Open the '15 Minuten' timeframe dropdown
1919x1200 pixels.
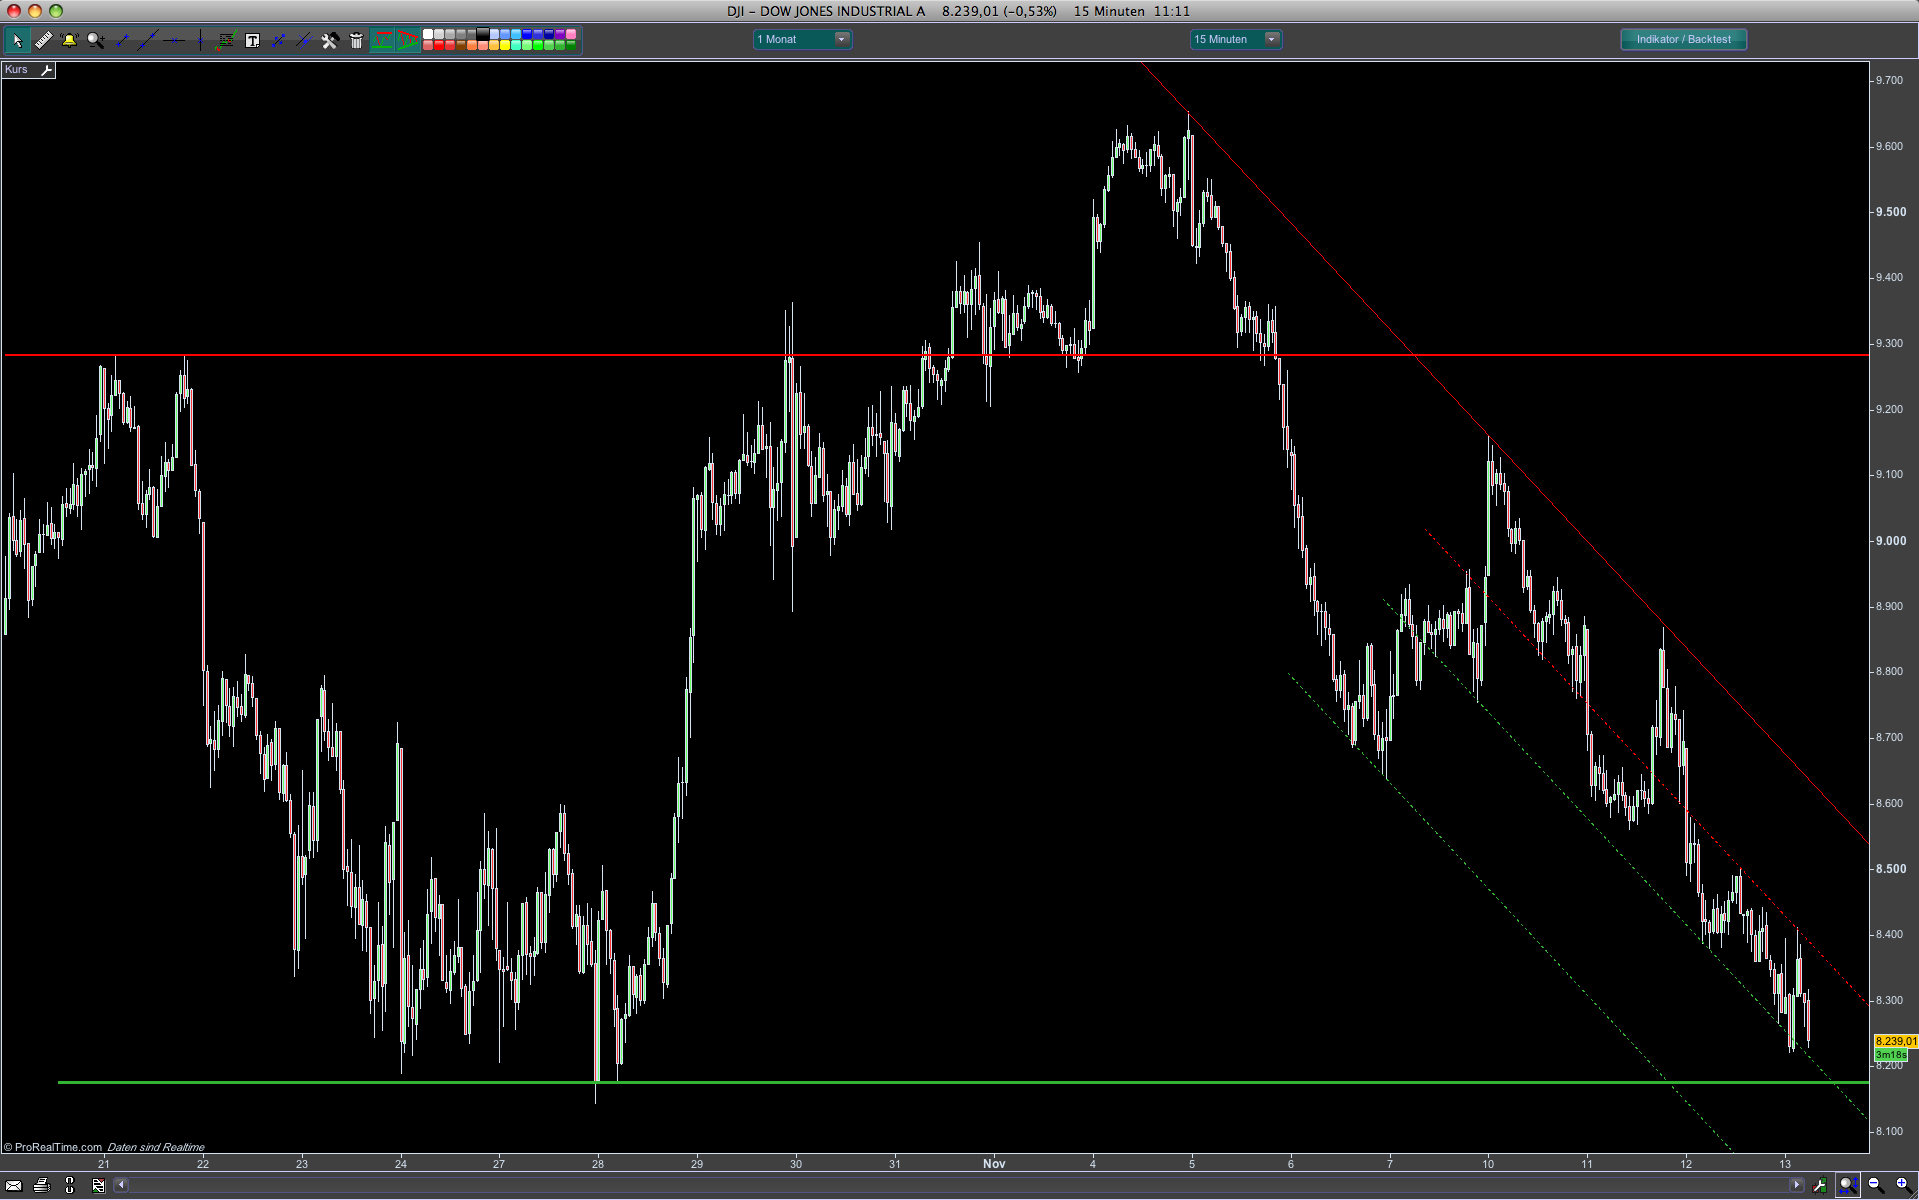pyautogui.click(x=1235, y=39)
